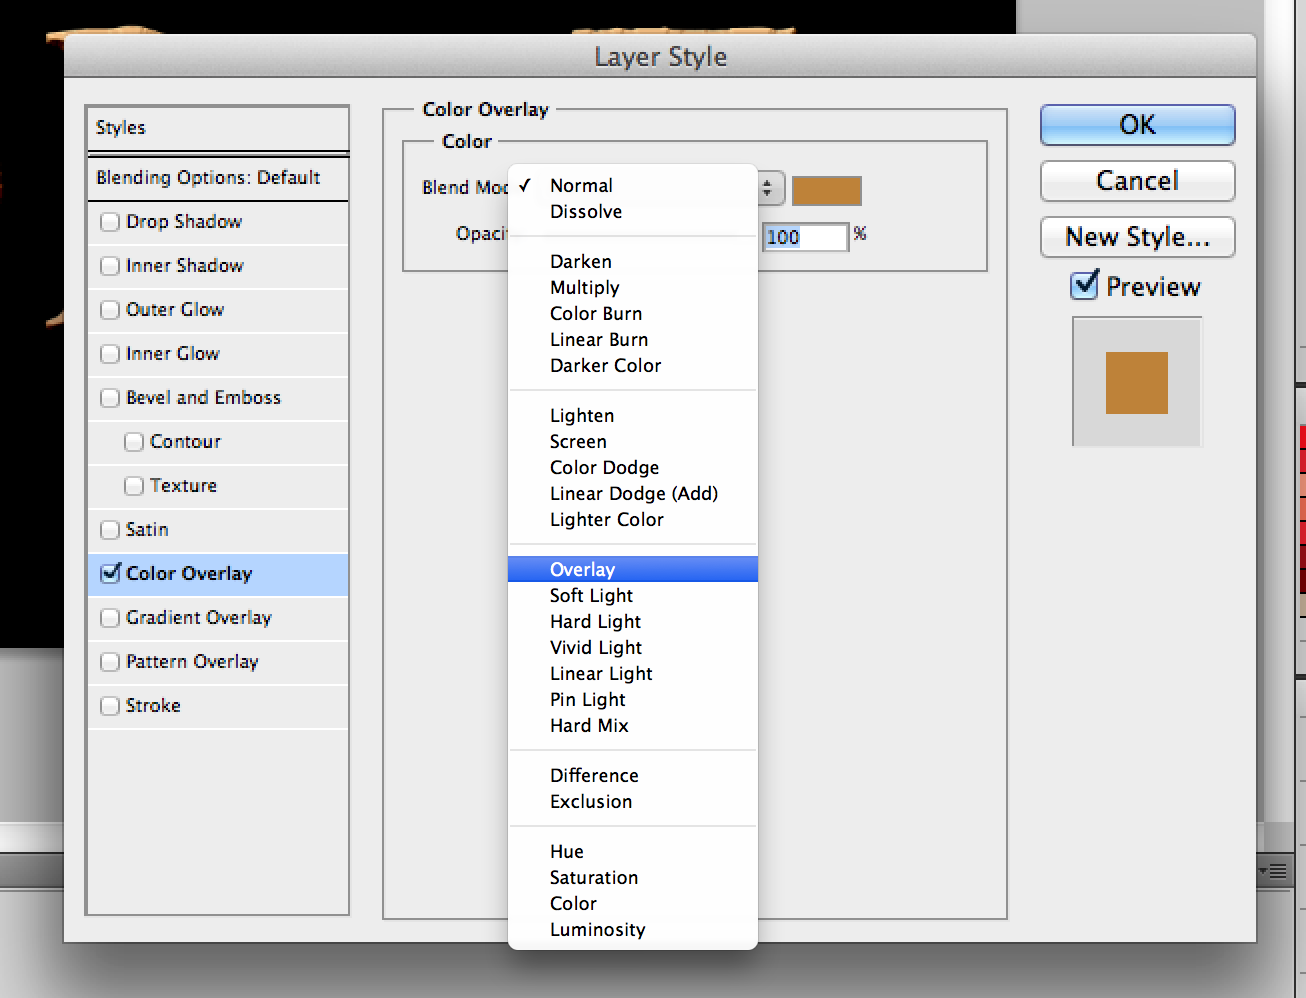Choose Lighter Color blend mode

(632, 520)
